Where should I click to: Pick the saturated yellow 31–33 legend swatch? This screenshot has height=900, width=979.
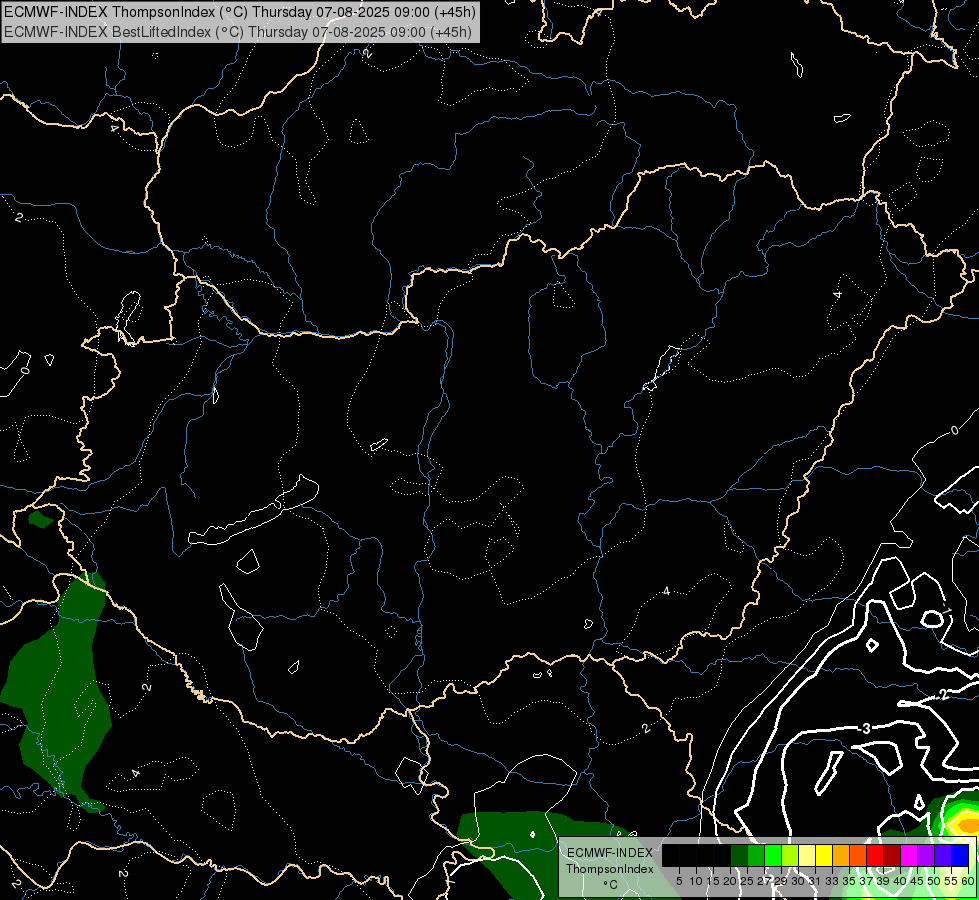[824, 856]
